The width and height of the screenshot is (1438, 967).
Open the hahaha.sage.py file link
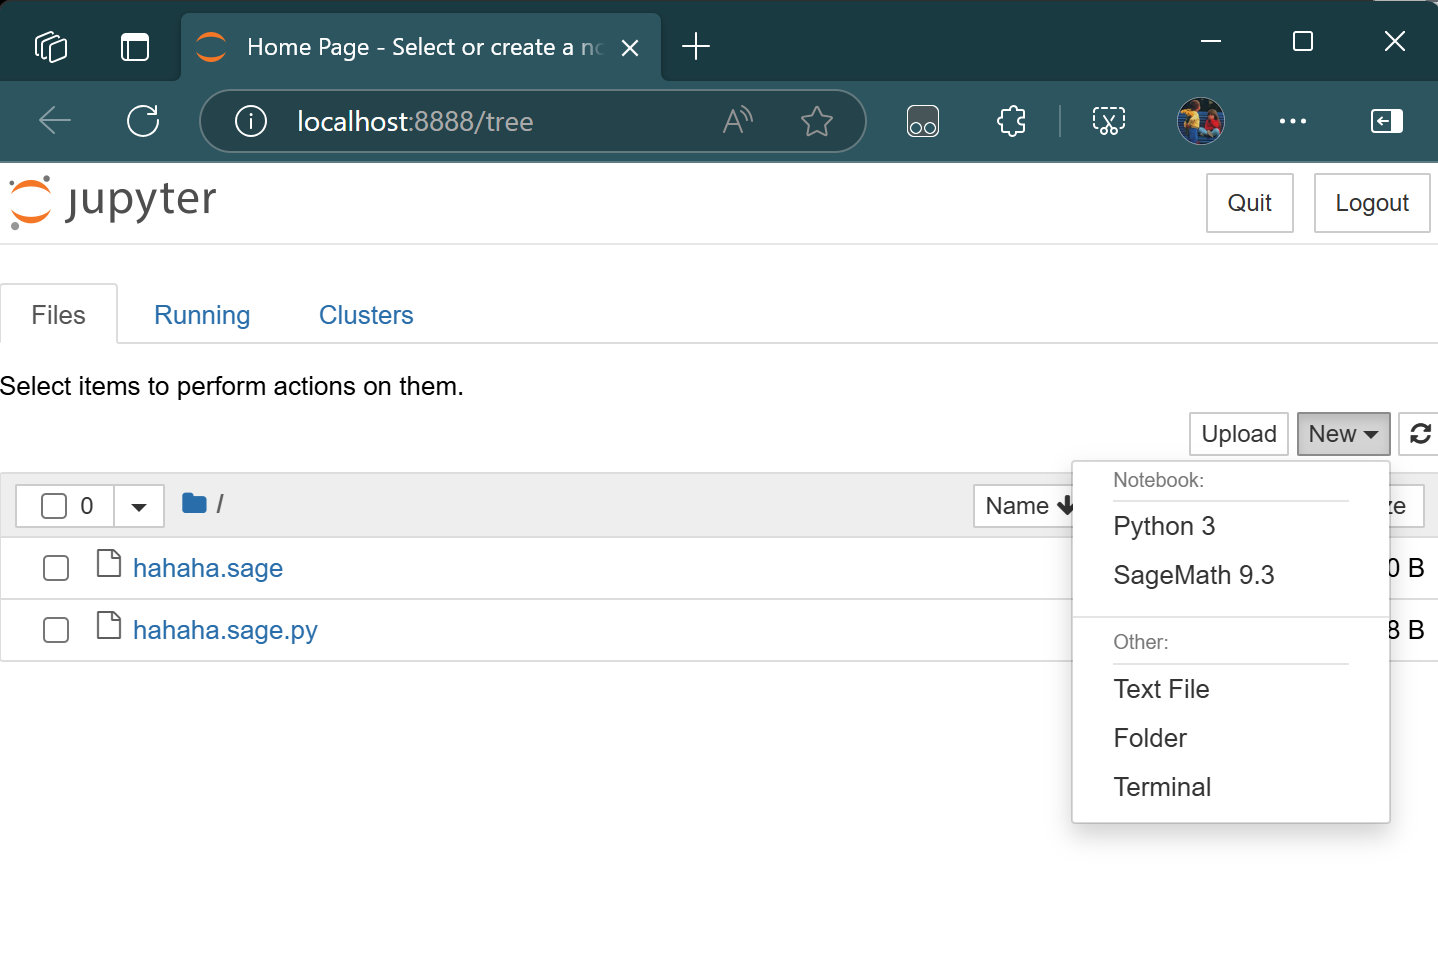coord(225,630)
